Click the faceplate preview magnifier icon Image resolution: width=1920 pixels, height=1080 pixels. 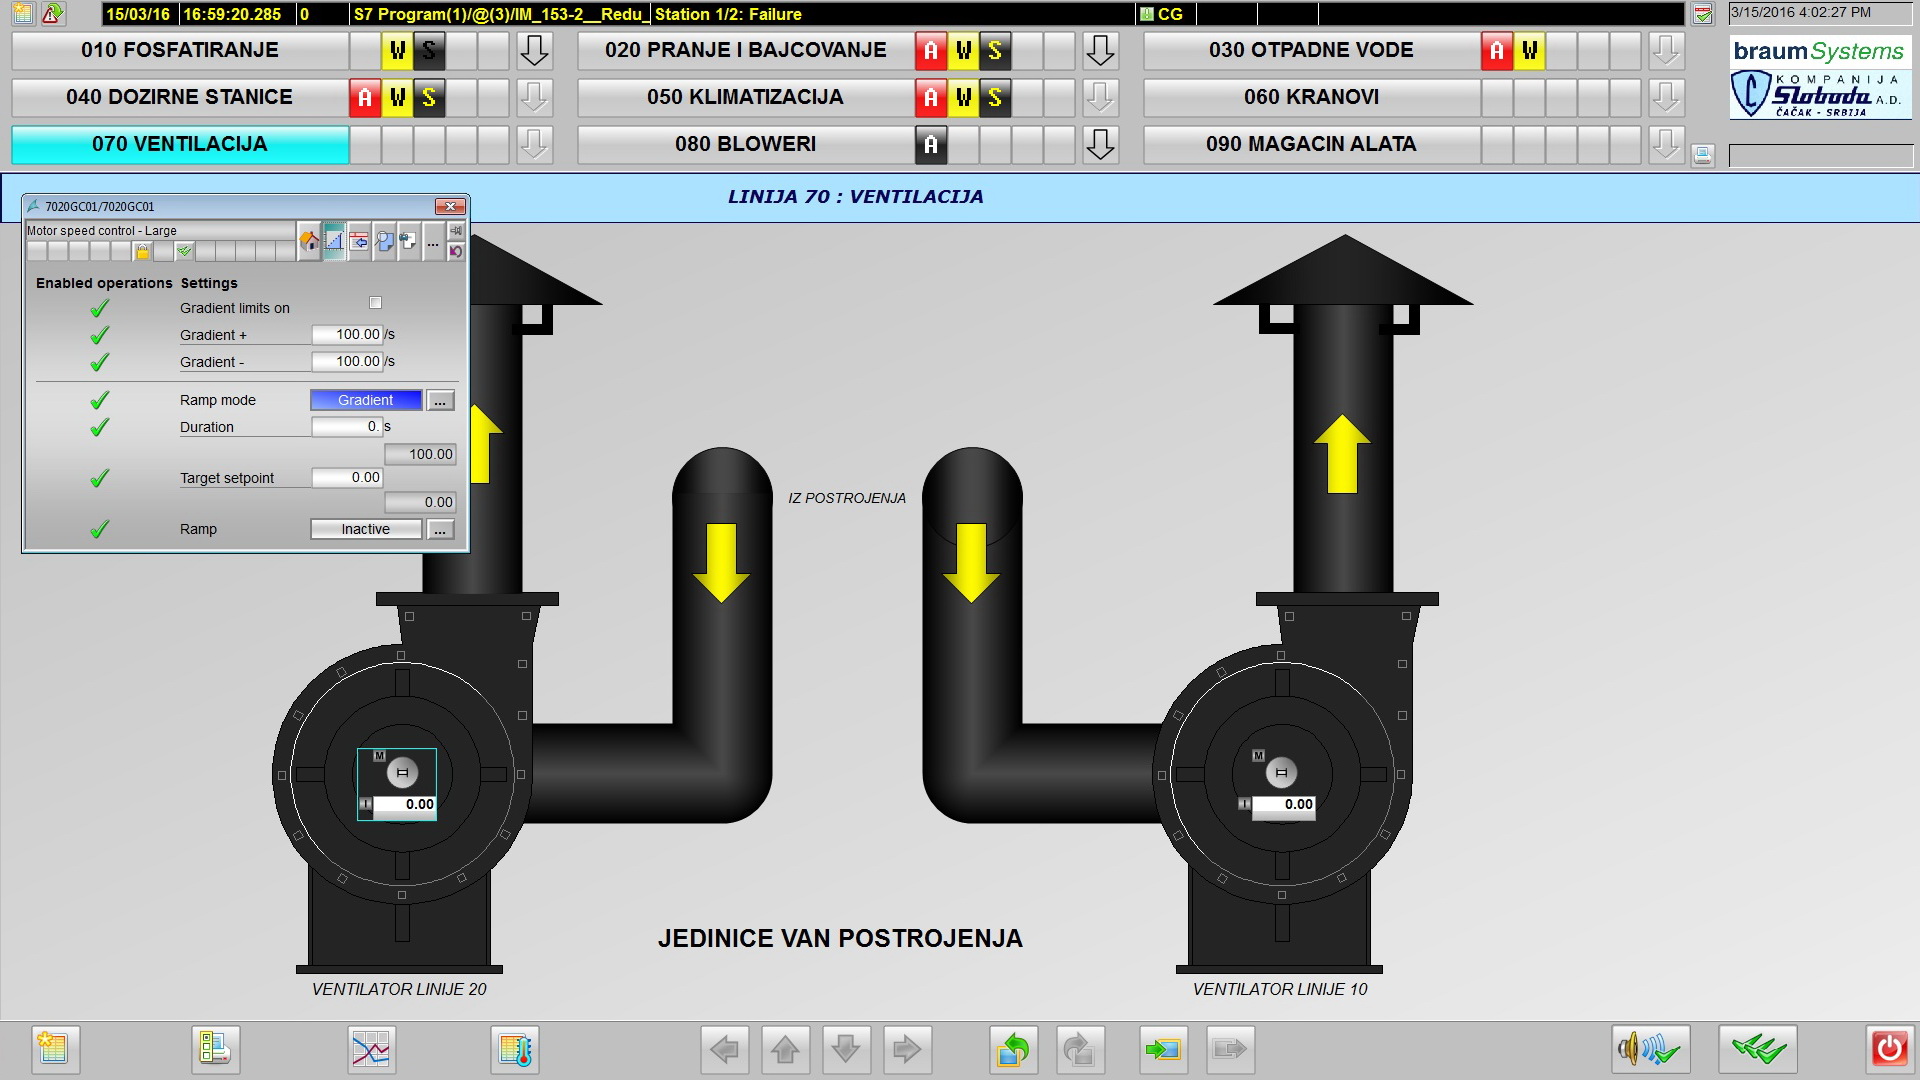(384, 241)
